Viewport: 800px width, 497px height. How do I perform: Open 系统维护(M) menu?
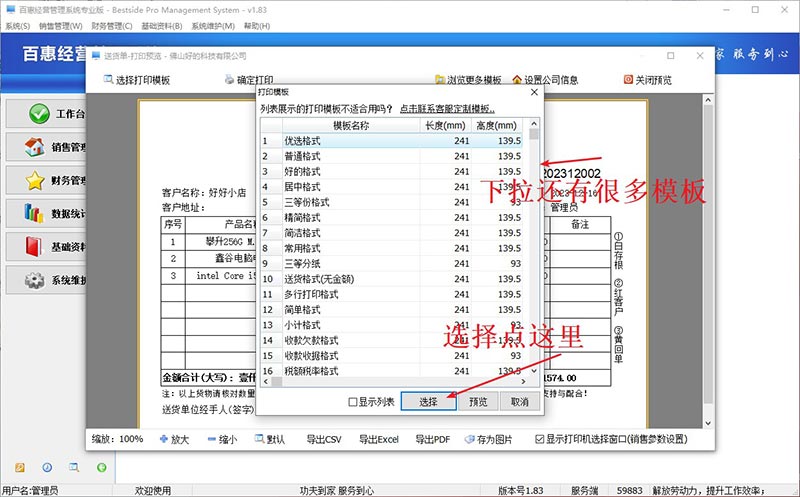click(213, 26)
